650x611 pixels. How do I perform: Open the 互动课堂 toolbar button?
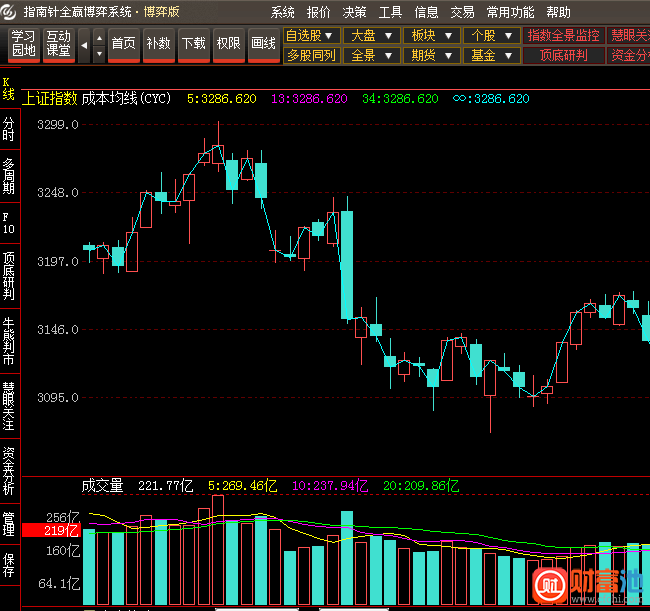tap(58, 44)
